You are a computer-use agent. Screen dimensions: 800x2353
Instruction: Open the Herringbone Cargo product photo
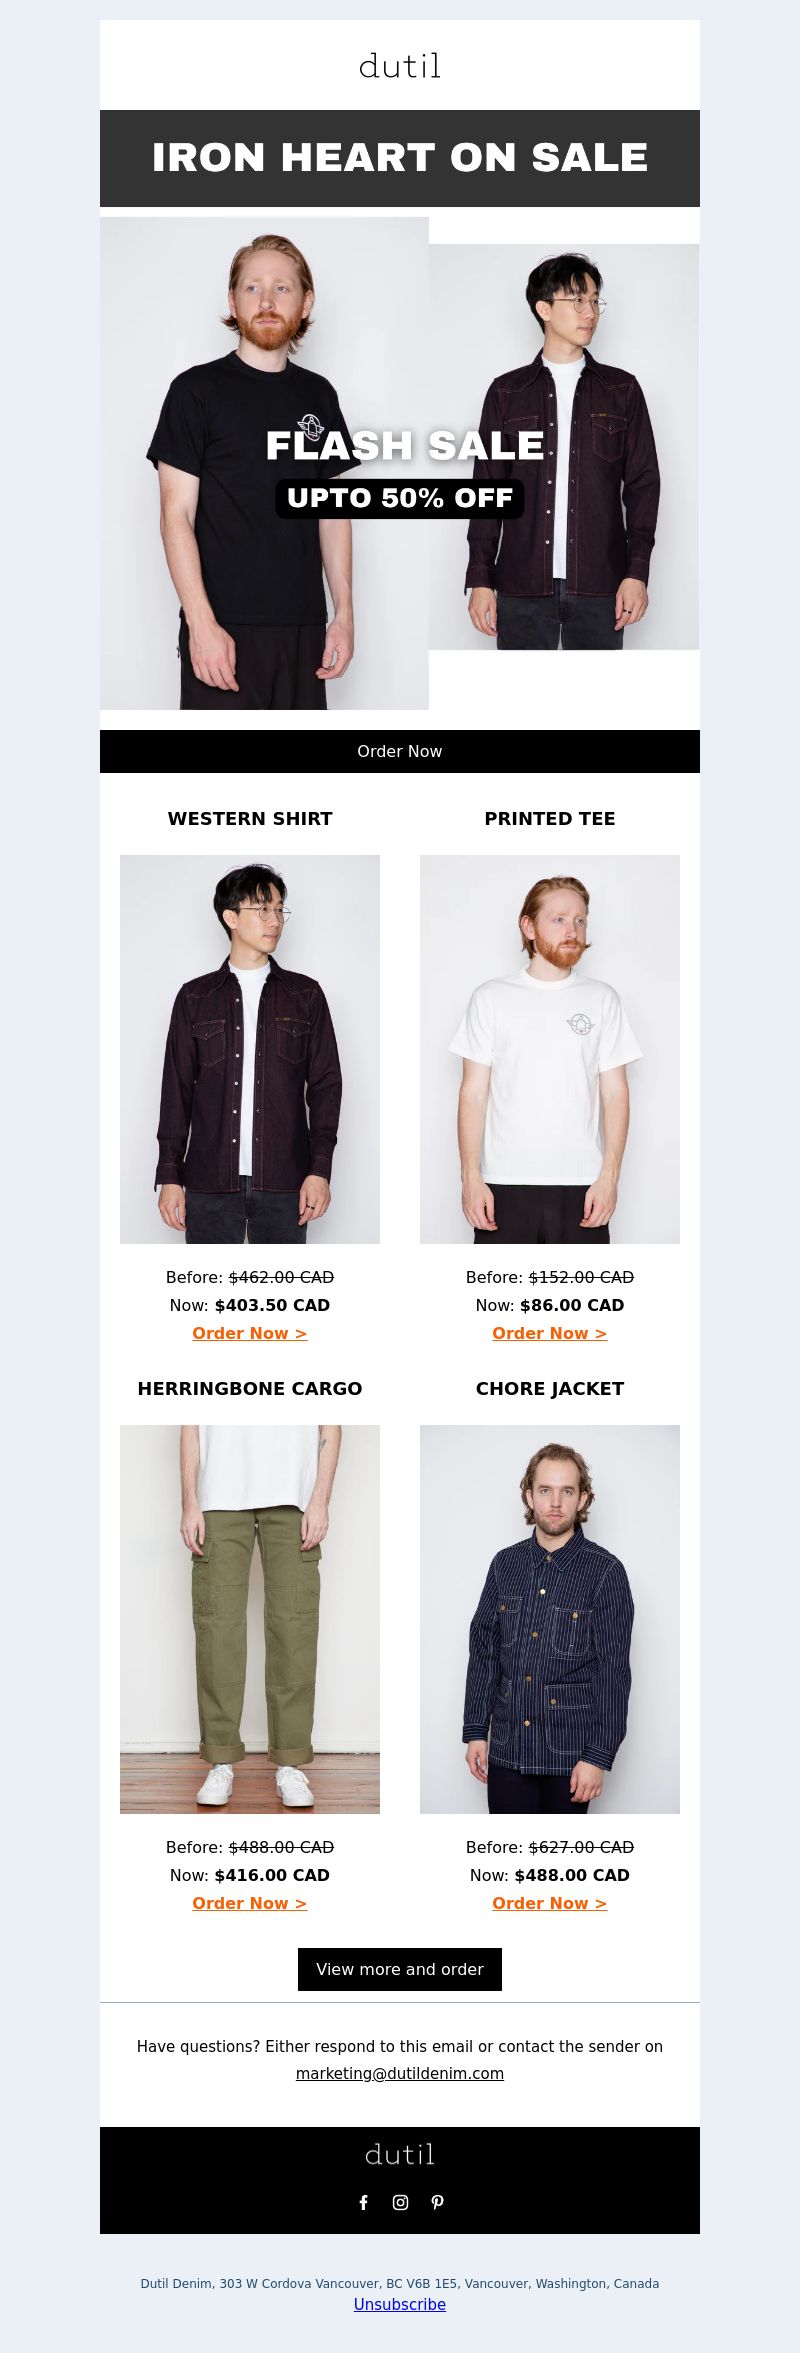250,1619
